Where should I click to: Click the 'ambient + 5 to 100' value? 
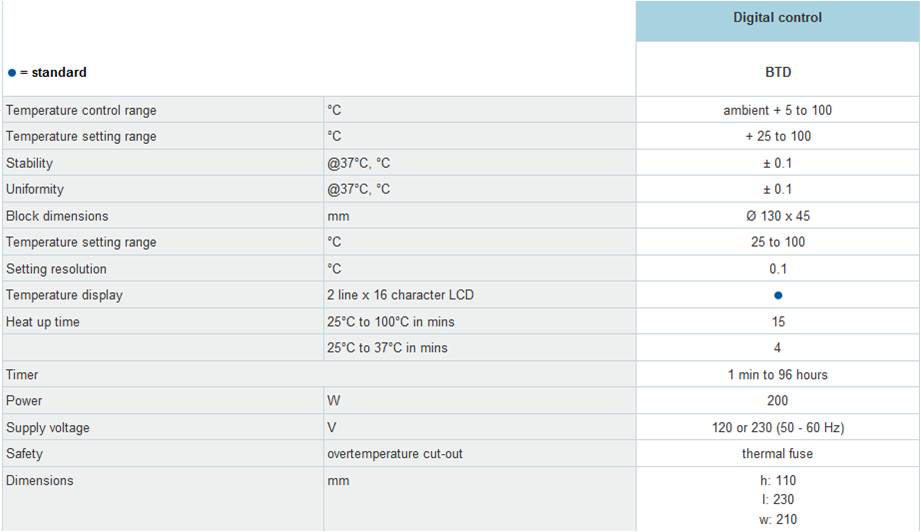777,110
